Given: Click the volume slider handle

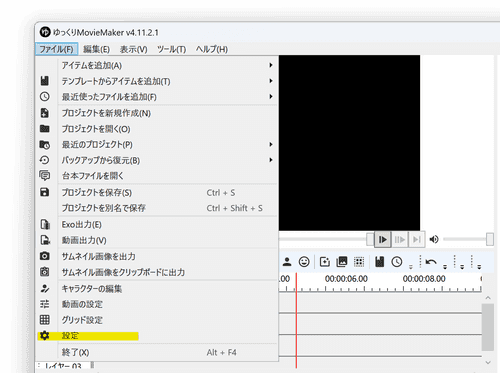Looking at the screenshot, I should pos(490,239).
